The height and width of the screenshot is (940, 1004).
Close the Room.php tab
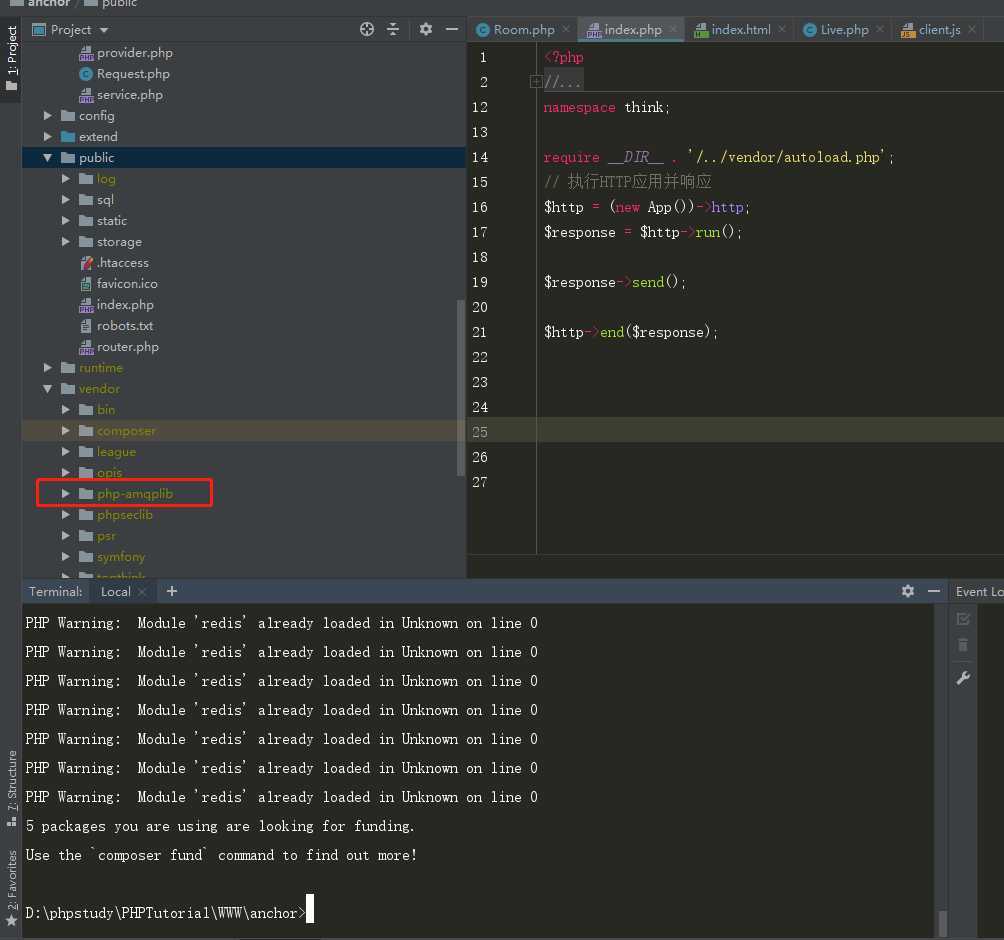(566, 29)
